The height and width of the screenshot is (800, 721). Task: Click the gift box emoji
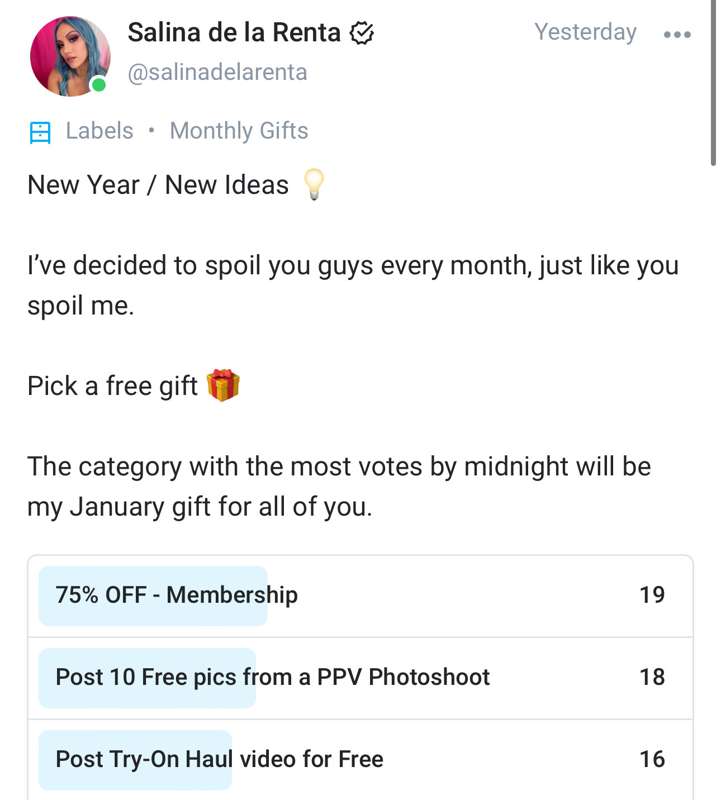pos(223,385)
